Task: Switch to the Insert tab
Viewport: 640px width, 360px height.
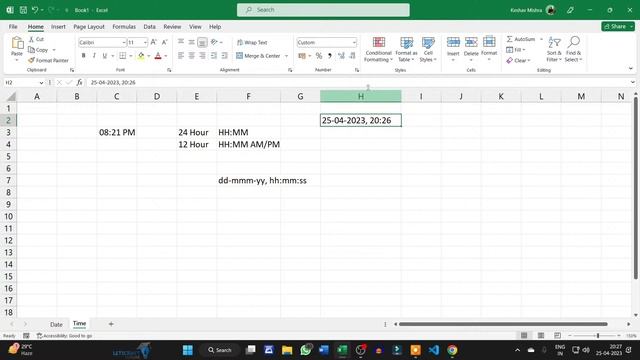Action: click(x=58, y=27)
